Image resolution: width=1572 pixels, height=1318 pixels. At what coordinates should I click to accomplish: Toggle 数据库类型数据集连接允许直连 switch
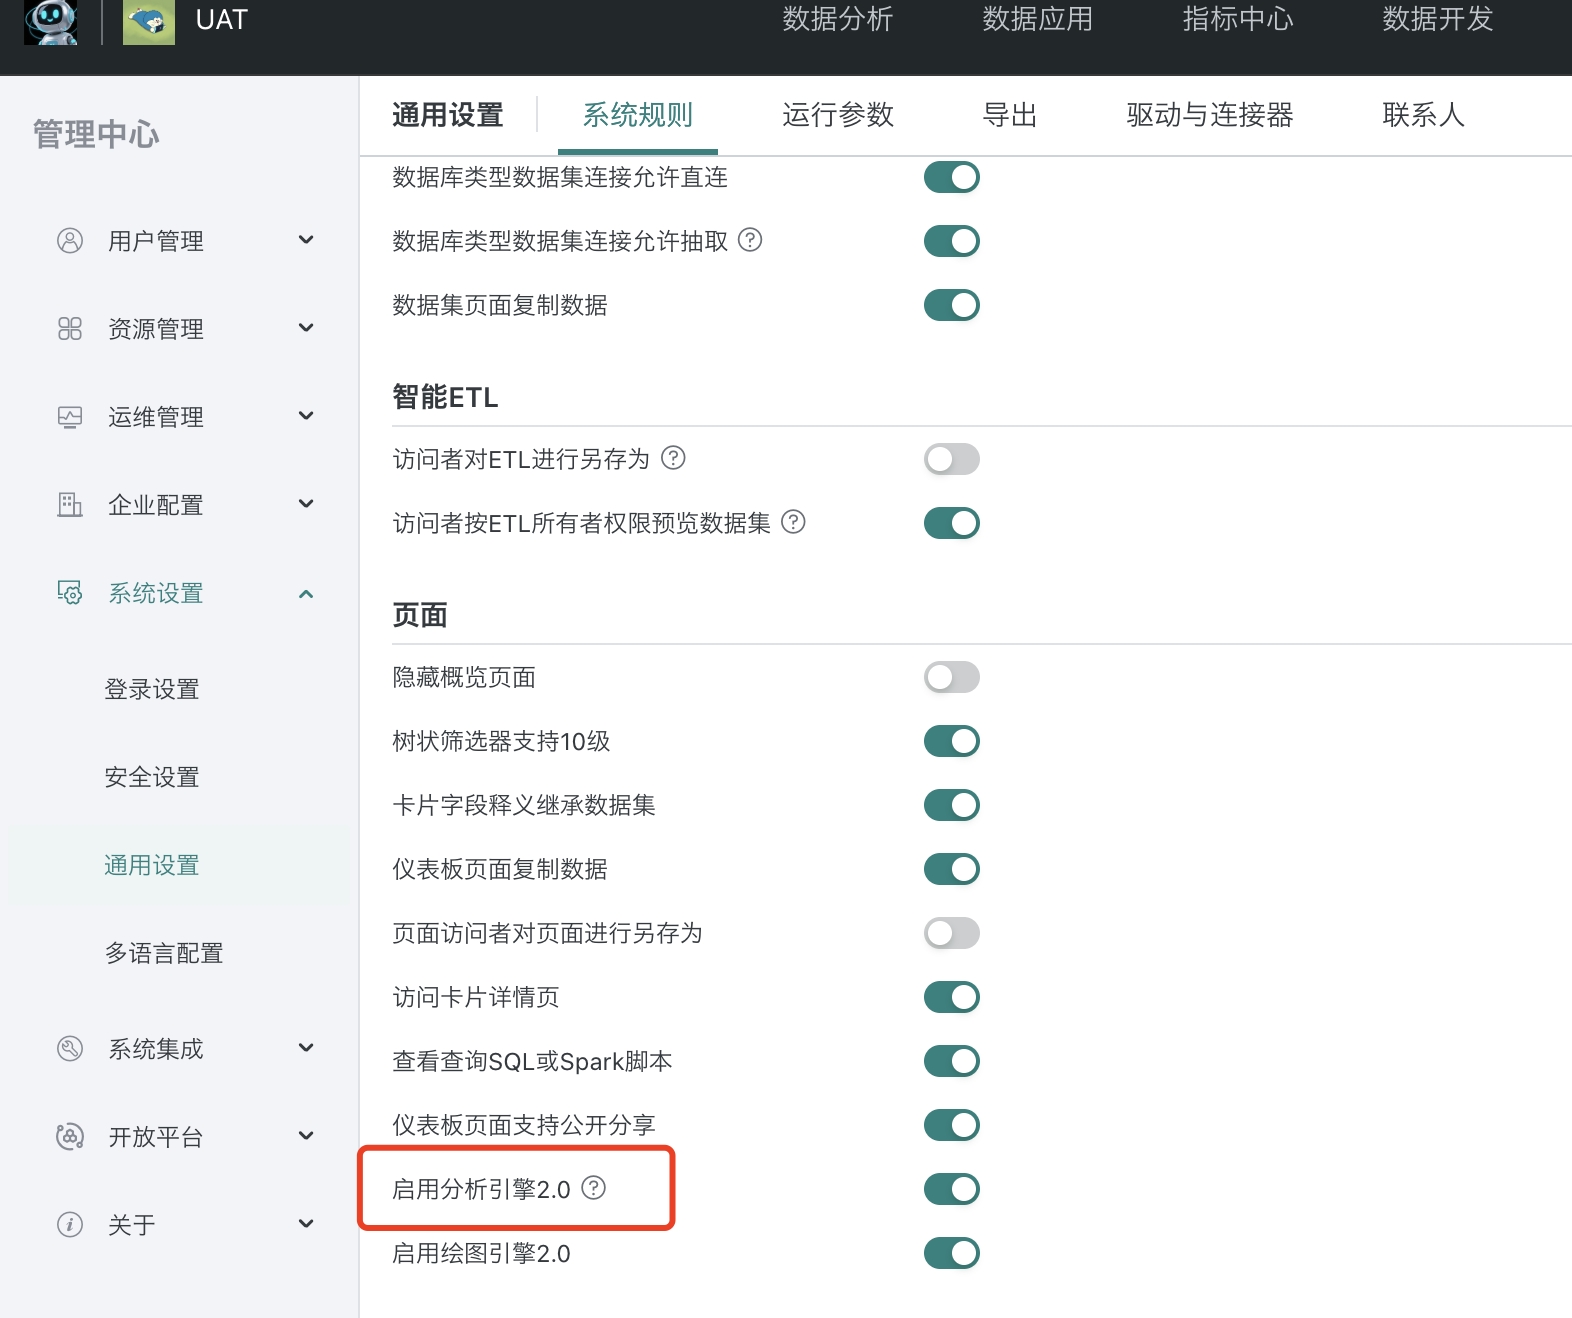pos(952,177)
